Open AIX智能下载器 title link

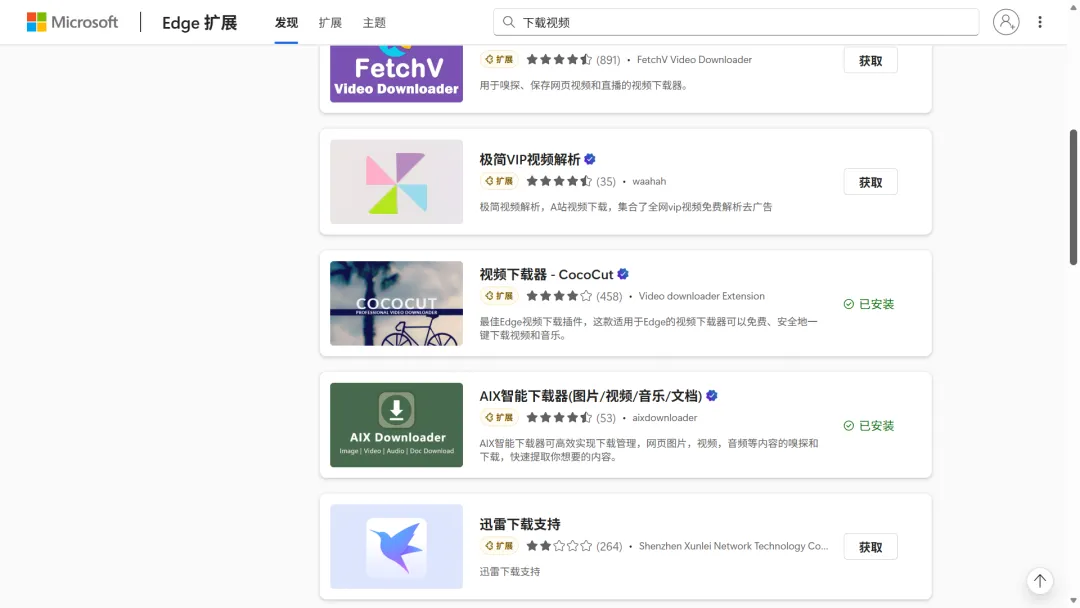click(x=590, y=396)
